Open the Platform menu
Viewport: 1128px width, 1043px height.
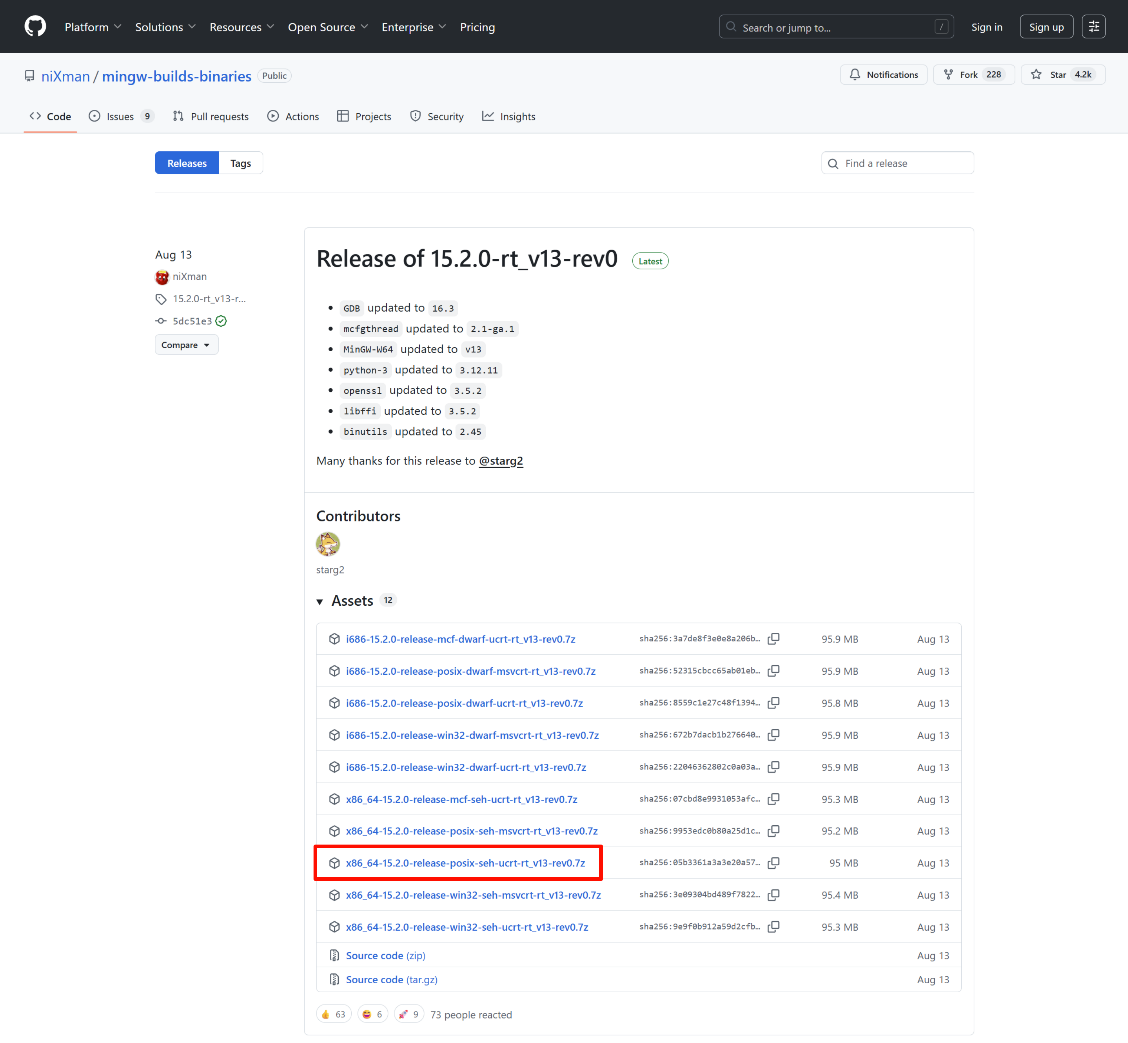click(x=93, y=27)
